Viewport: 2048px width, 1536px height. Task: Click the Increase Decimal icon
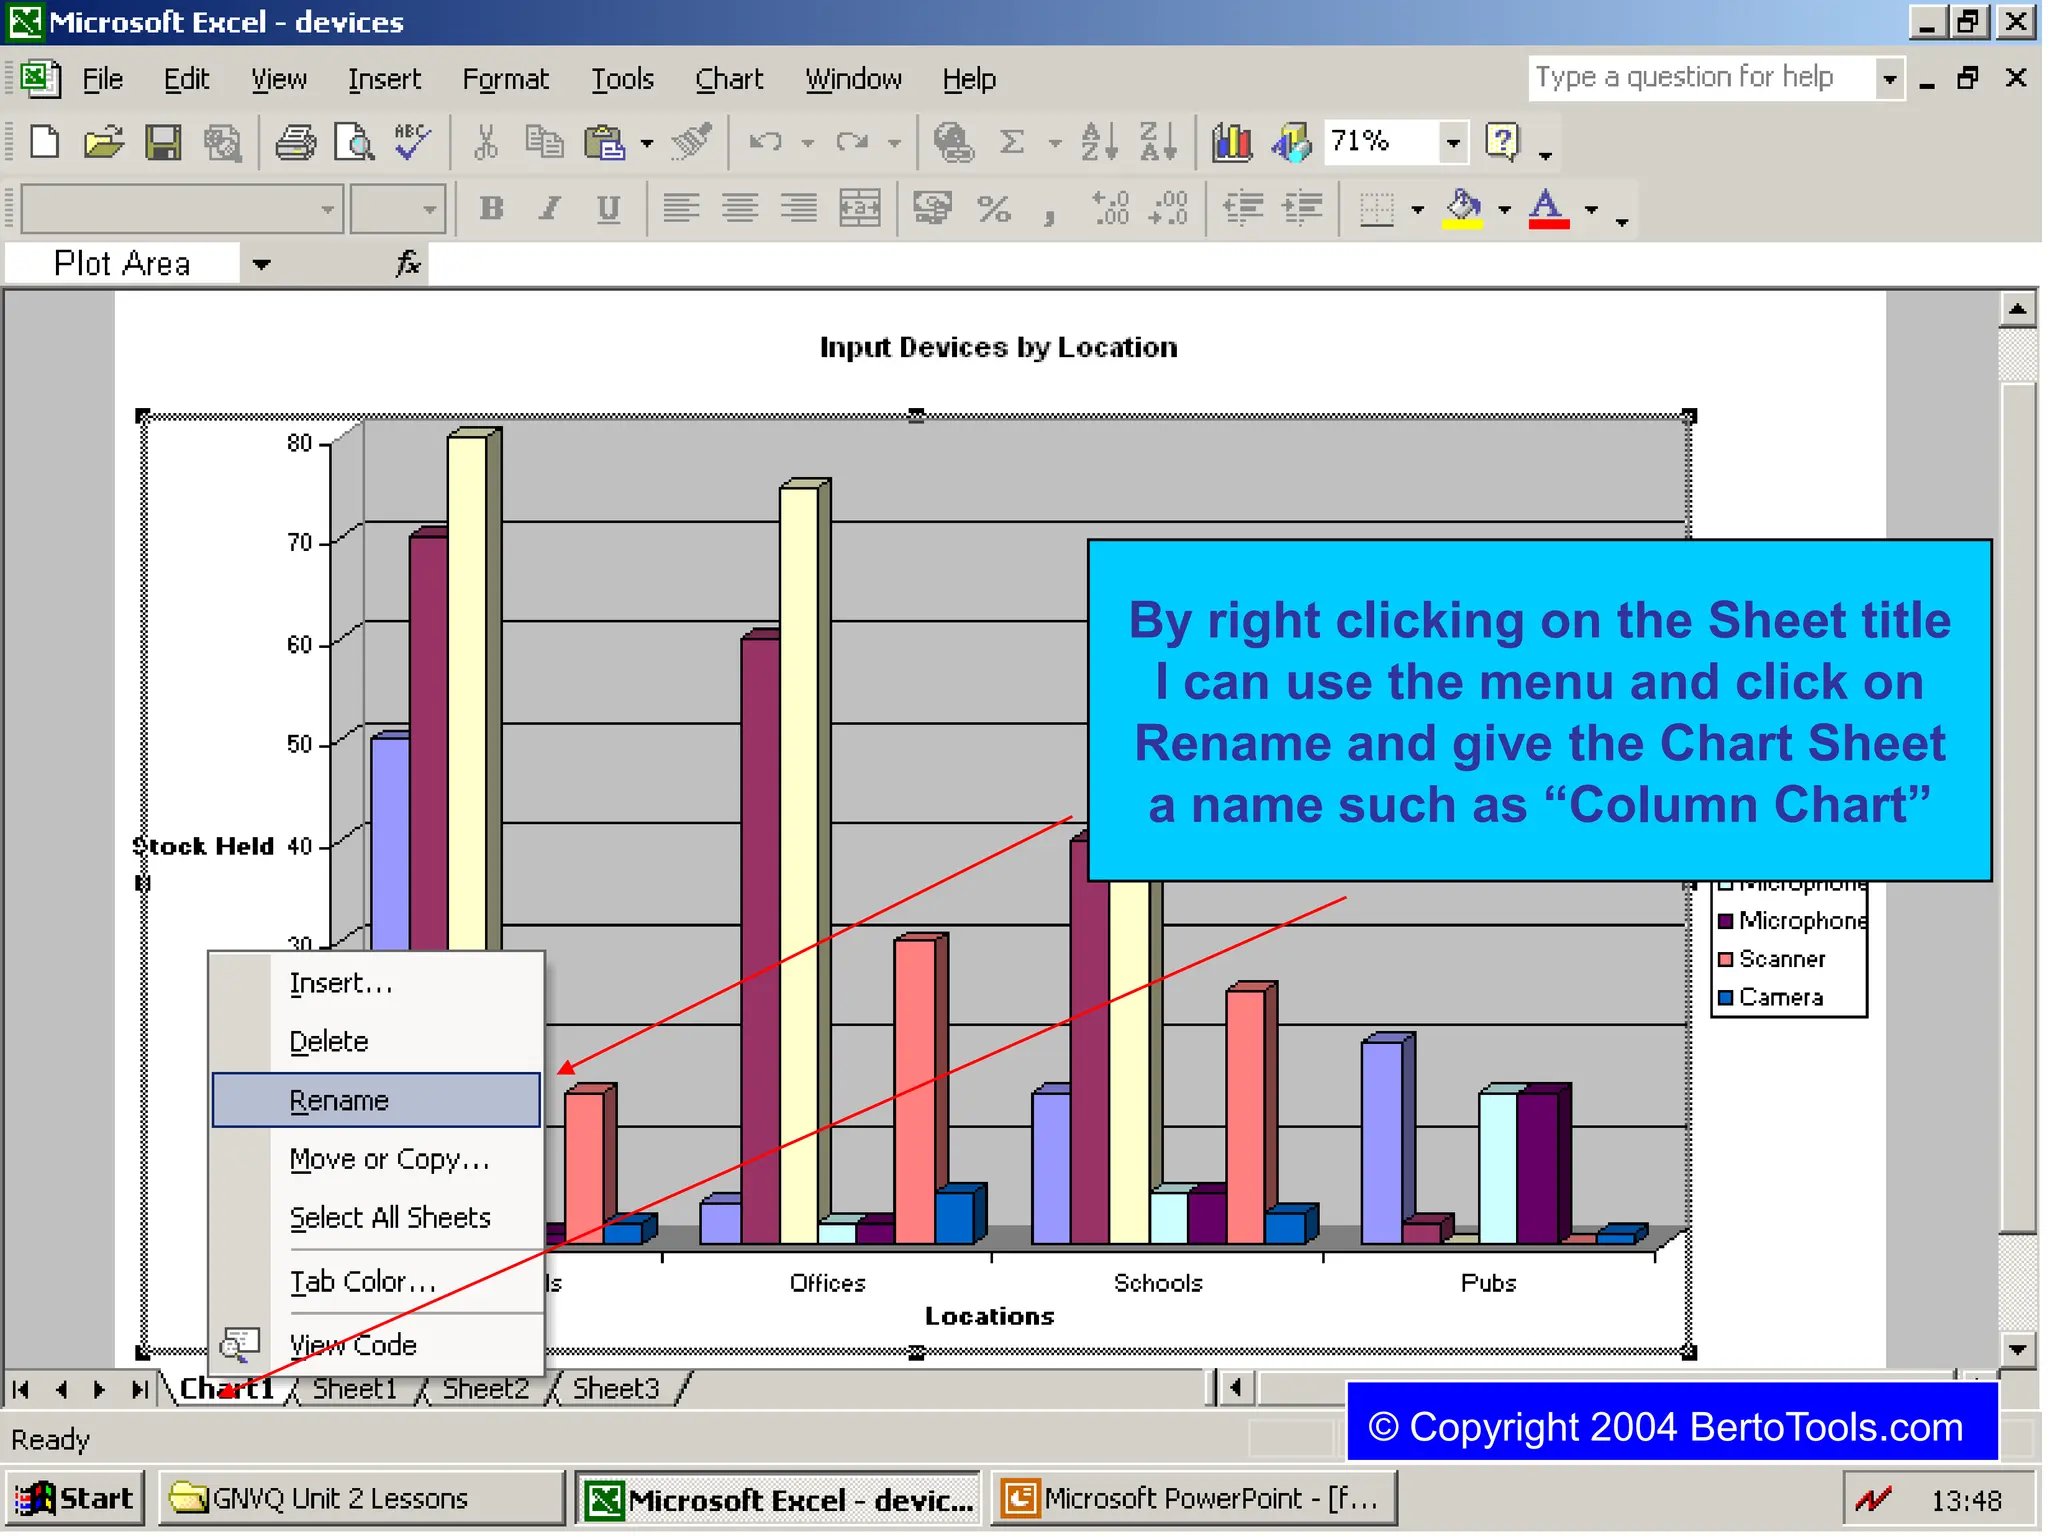pos(1110,209)
